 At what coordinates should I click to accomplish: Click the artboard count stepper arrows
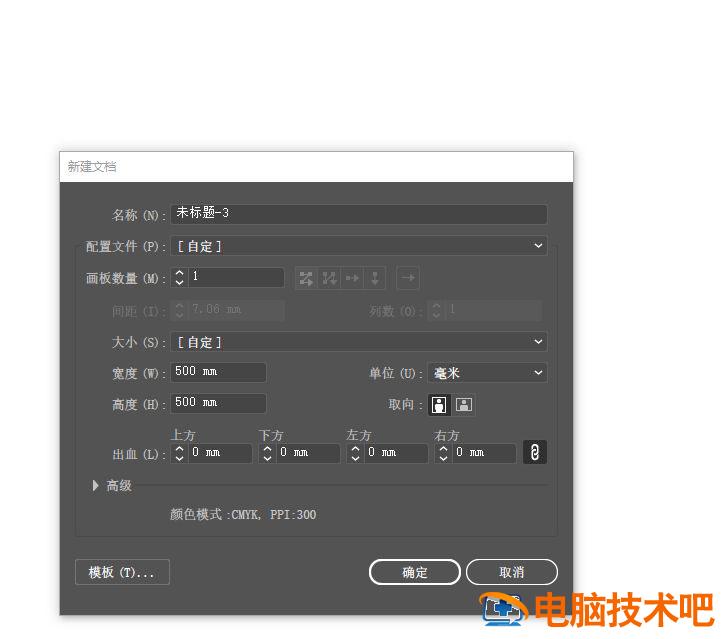coord(179,277)
